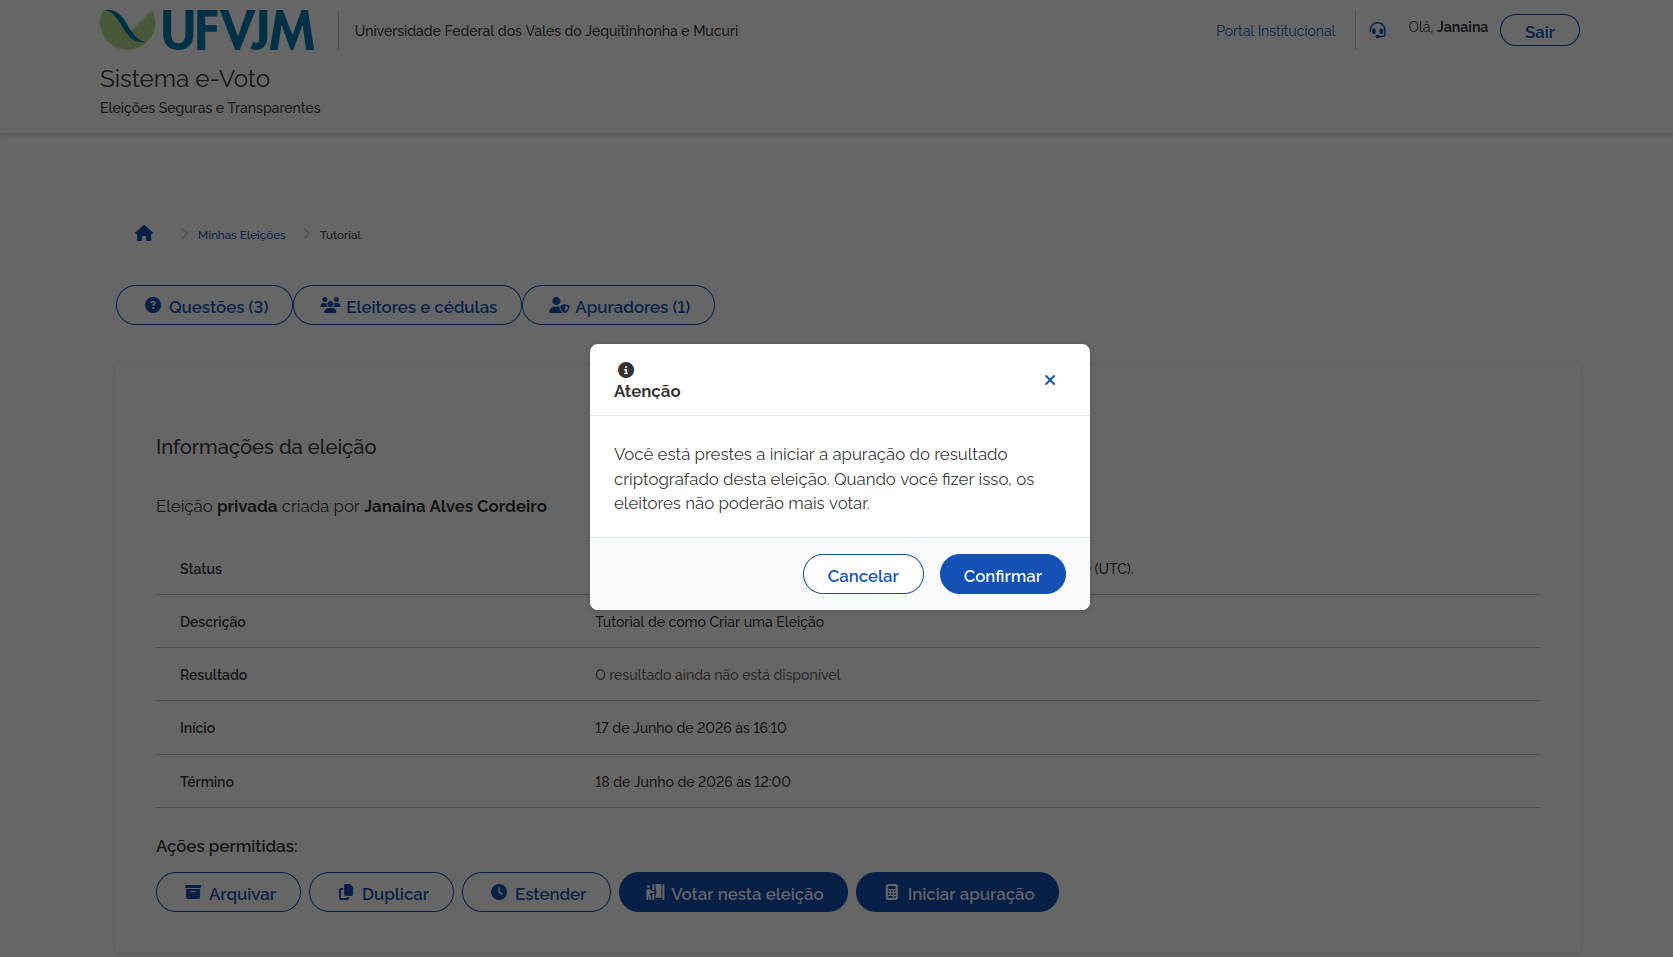The height and width of the screenshot is (957, 1673).
Task: Extend the election with Estender
Action: click(536, 892)
